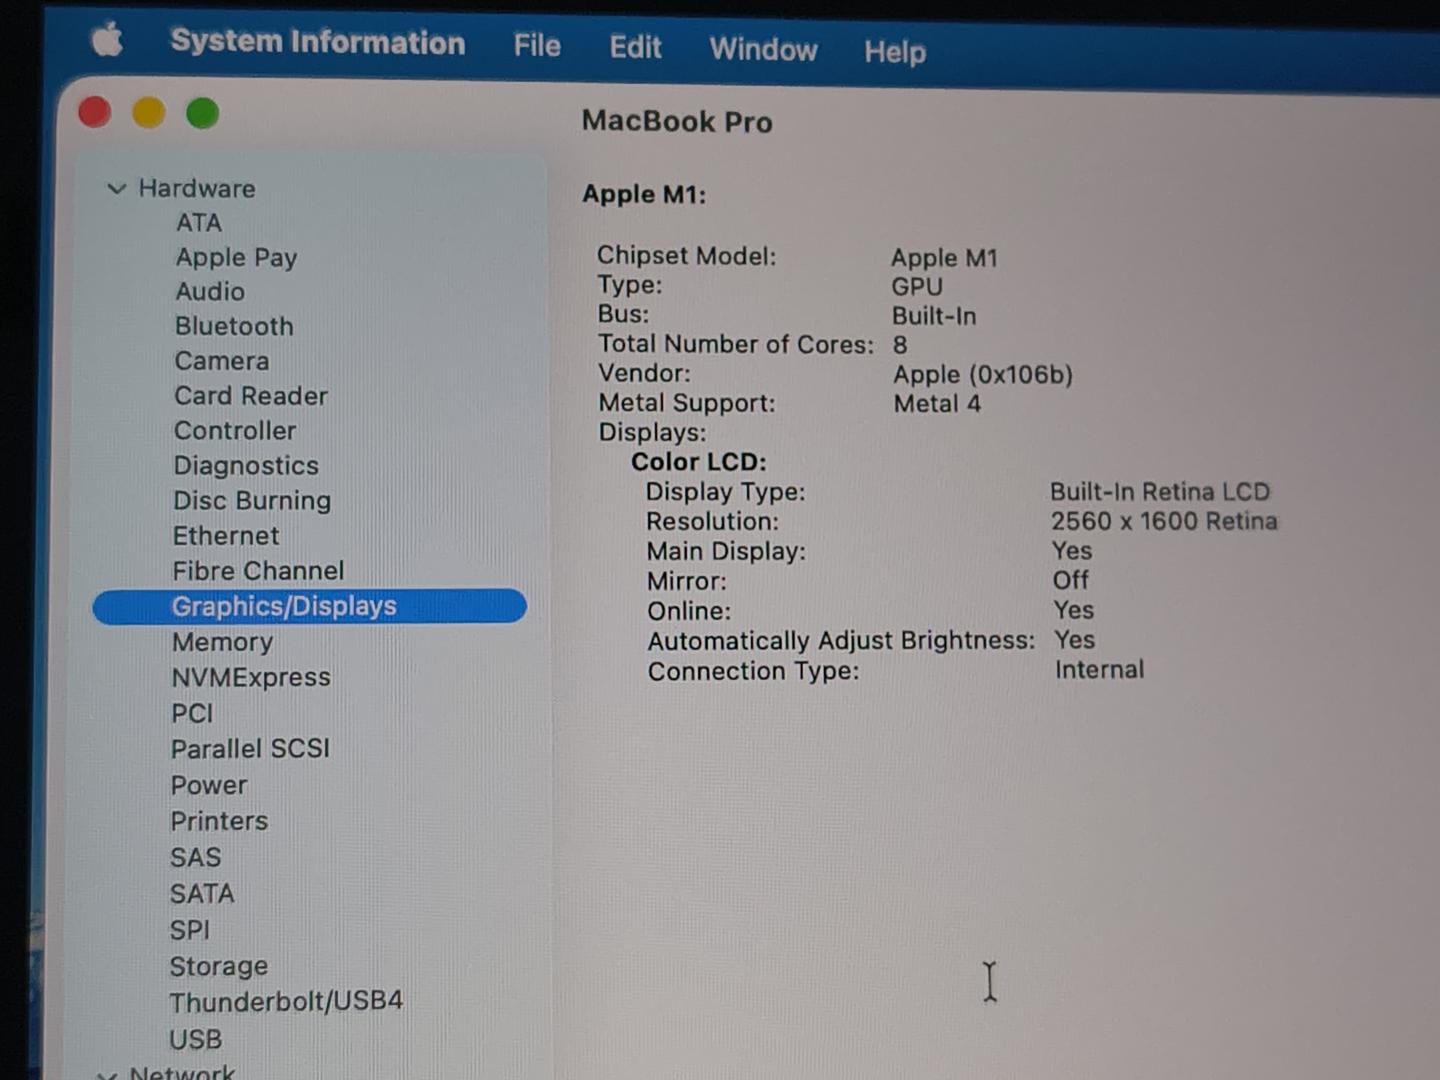This screenshot has height=1080, width=1440.
Task: Select Apple Pay in the sidebar
Action: point(236,257)
